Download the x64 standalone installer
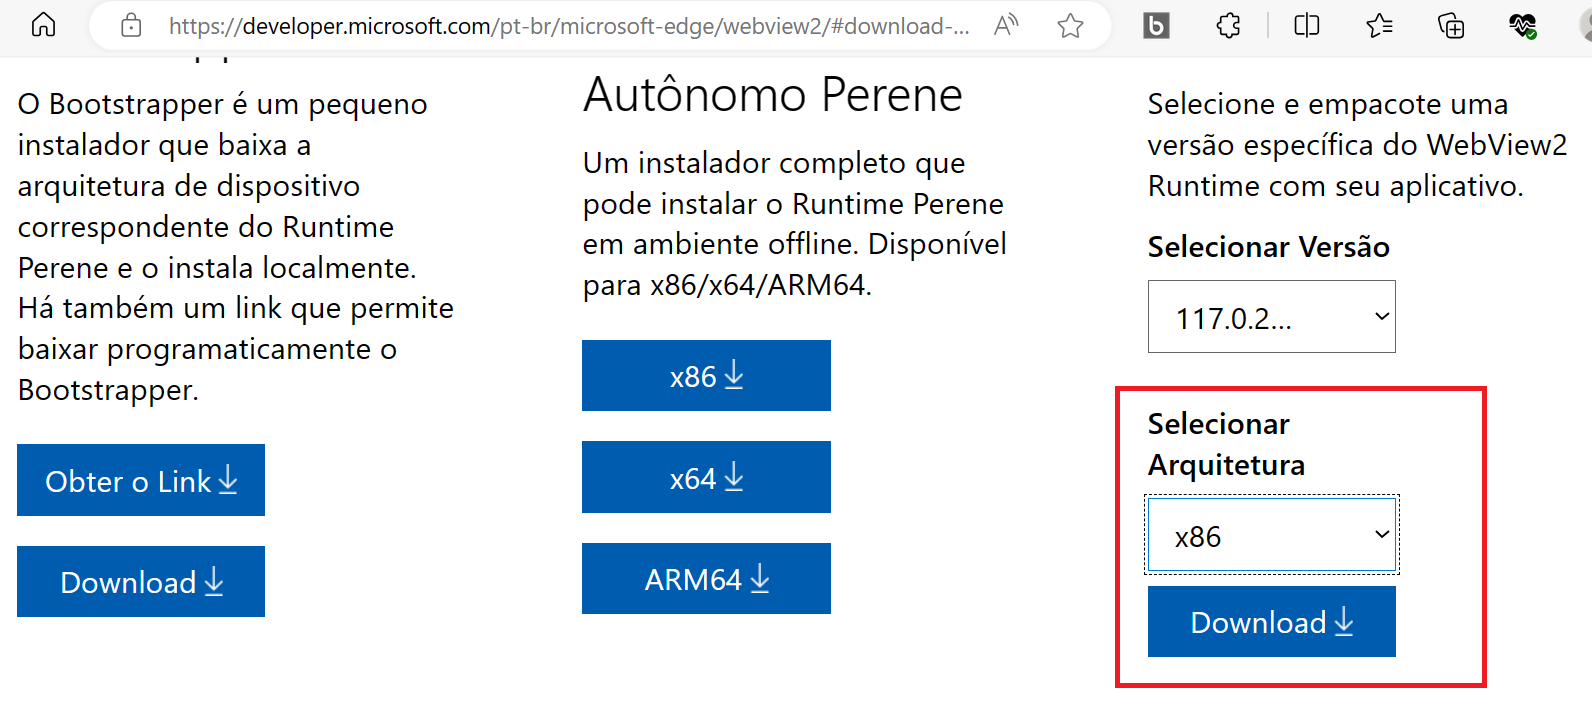 [706, 477]
